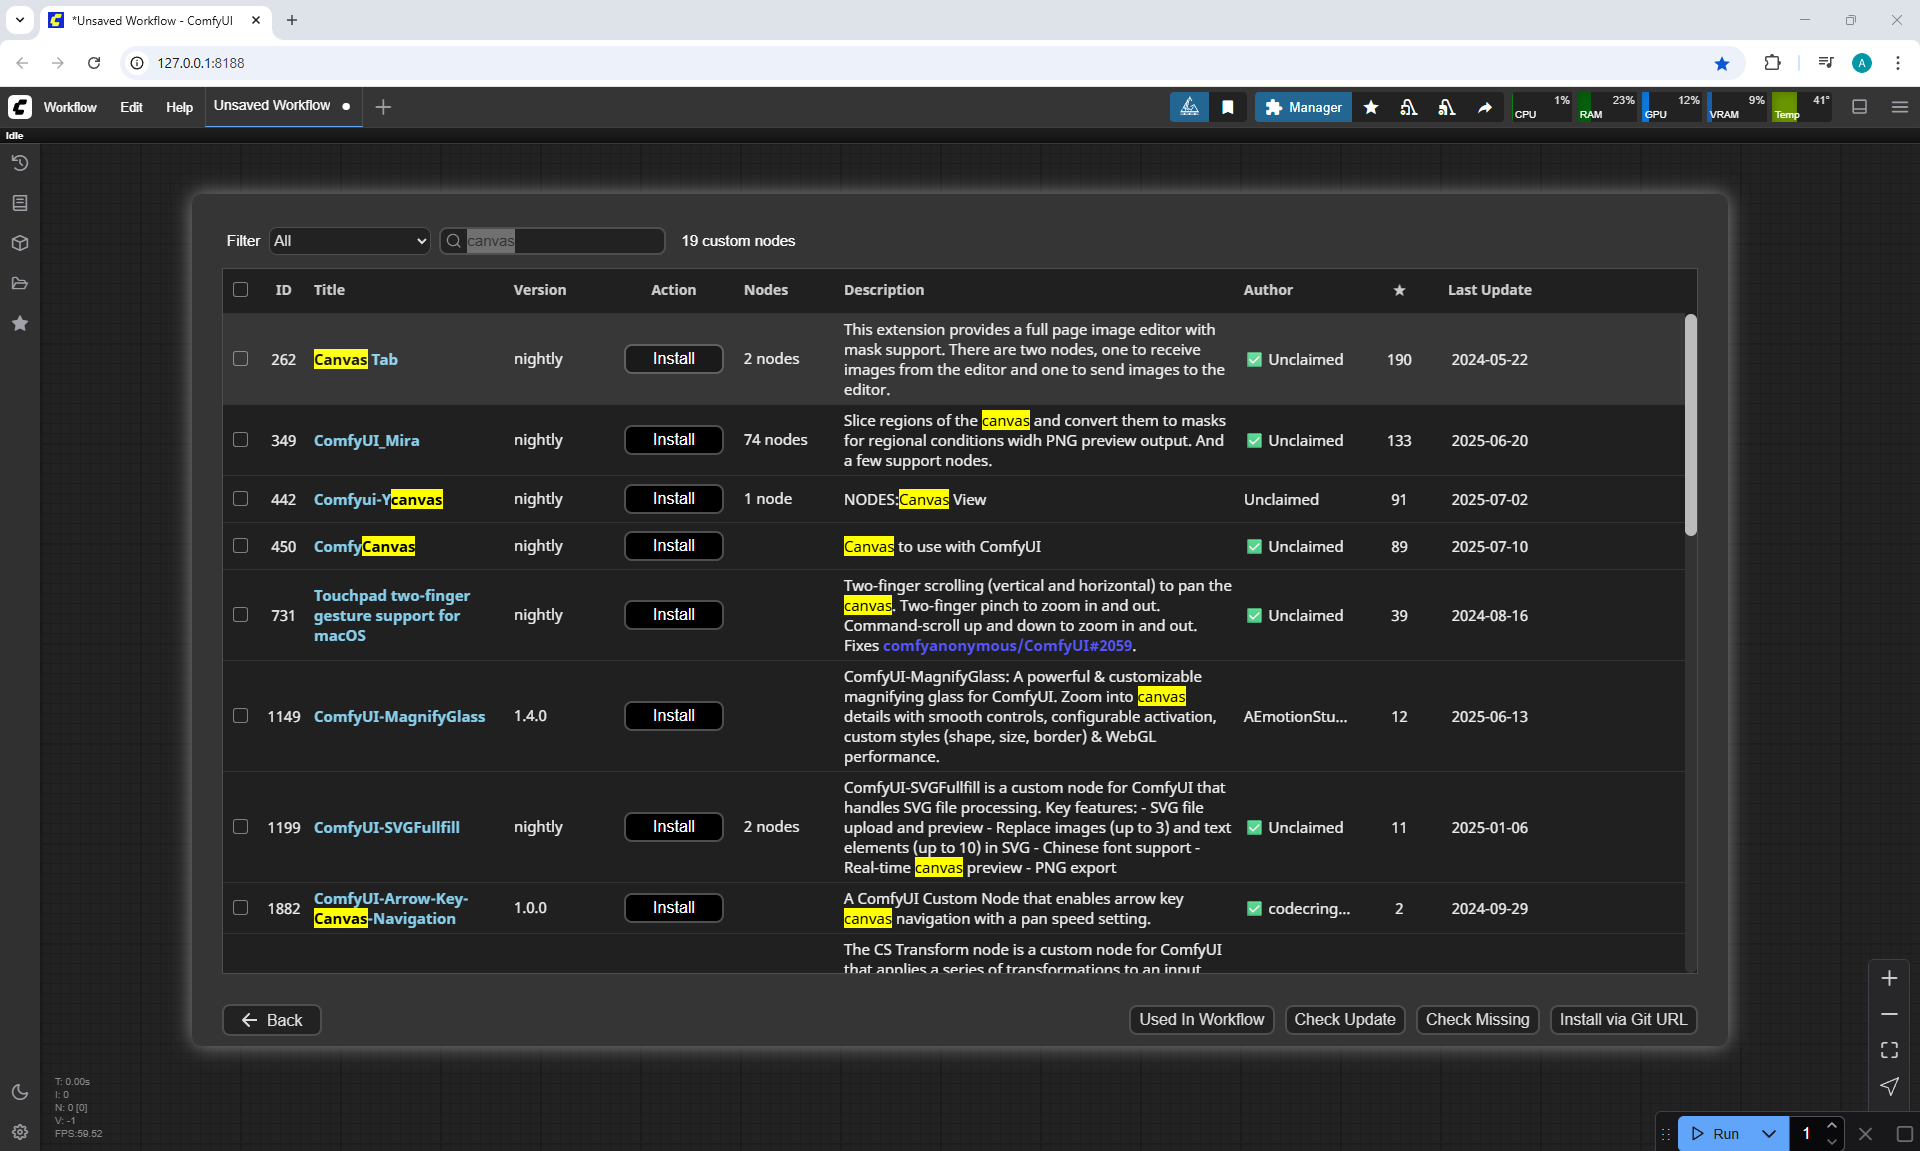Open the Help menu
This screenshot has height=1151, width=1920.
point(179,107)
